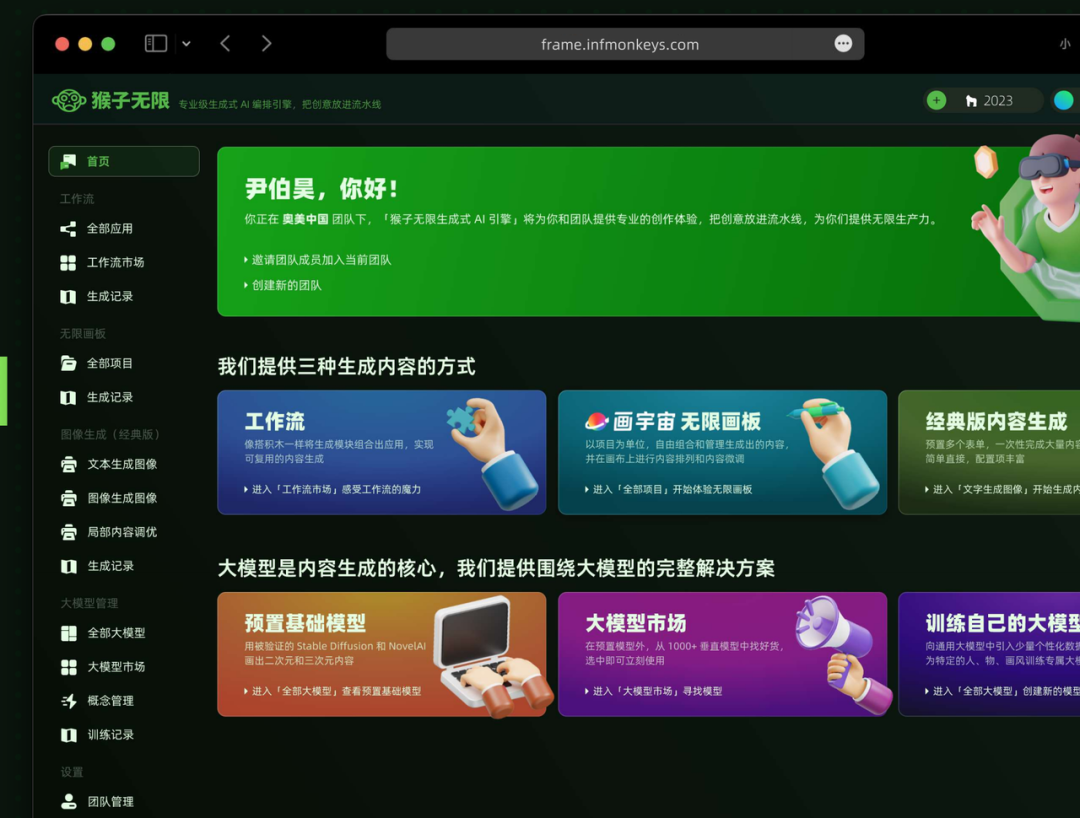Expand the sidebar dropdown chevron in toolbar

coord(187,44)
